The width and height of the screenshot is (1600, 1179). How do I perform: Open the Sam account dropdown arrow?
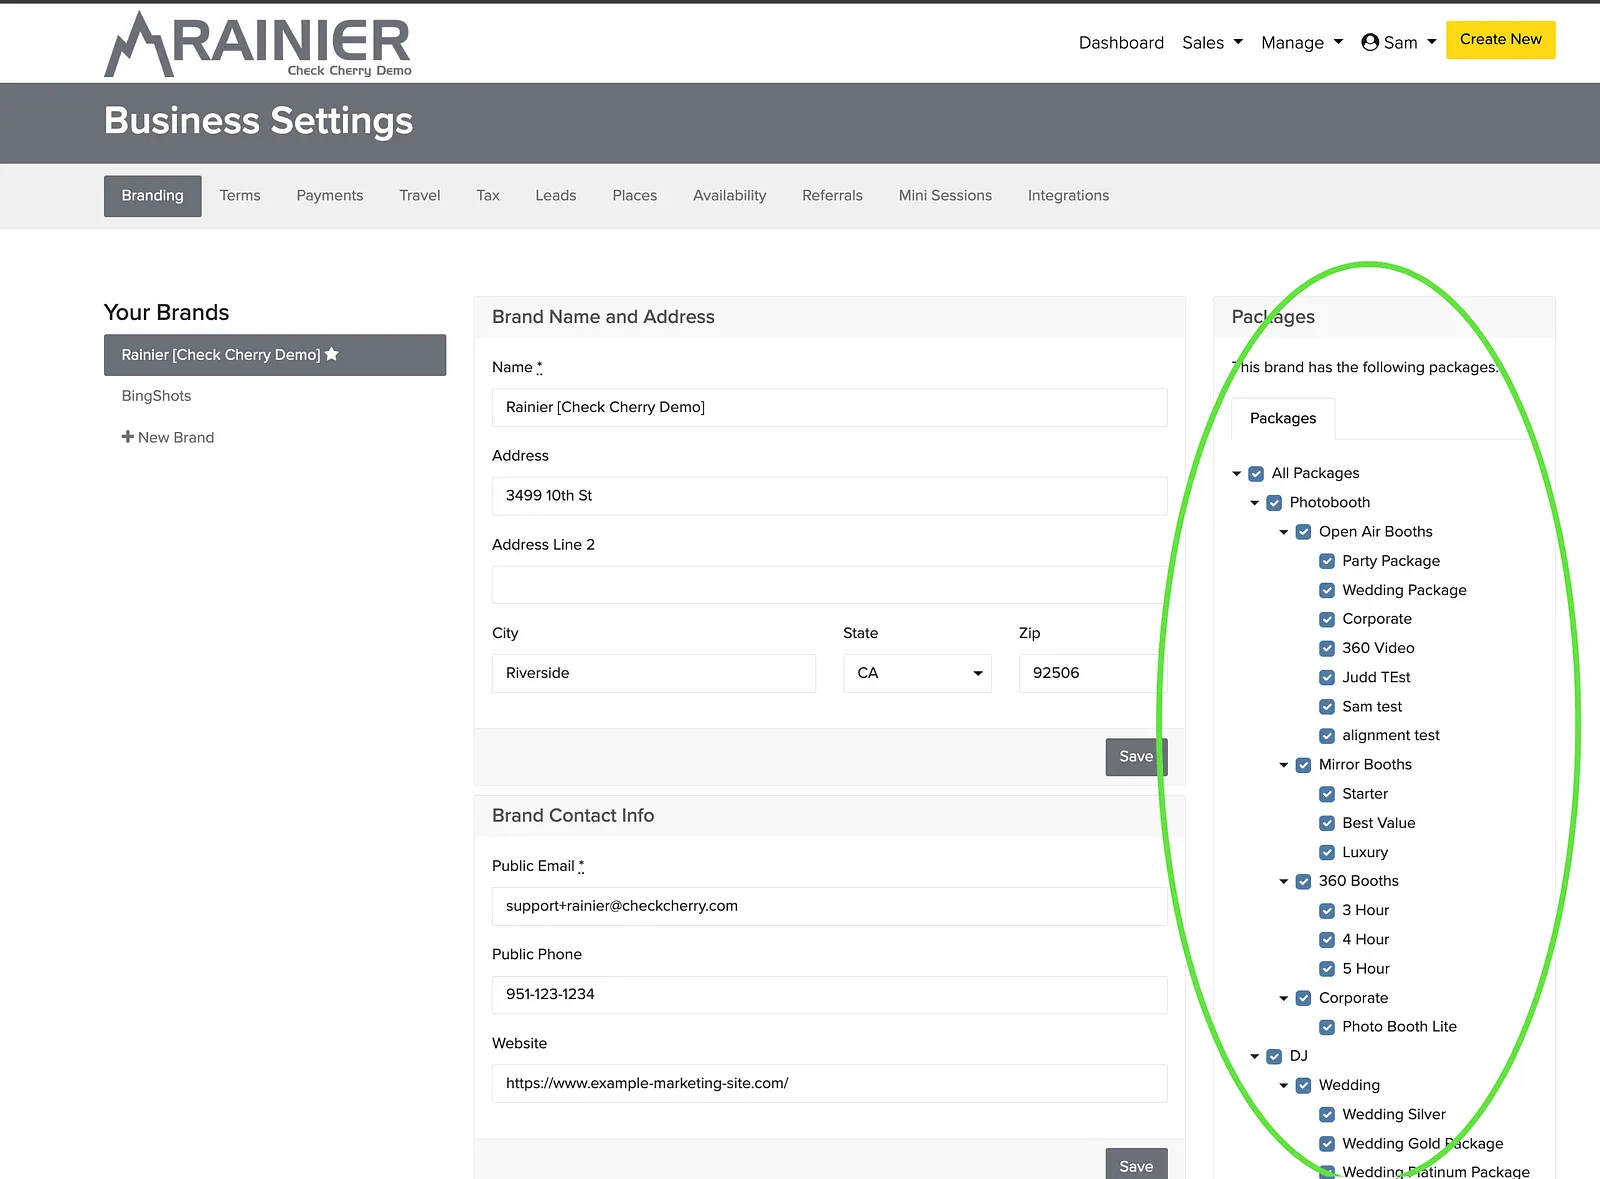click(x=1432, y=42)
